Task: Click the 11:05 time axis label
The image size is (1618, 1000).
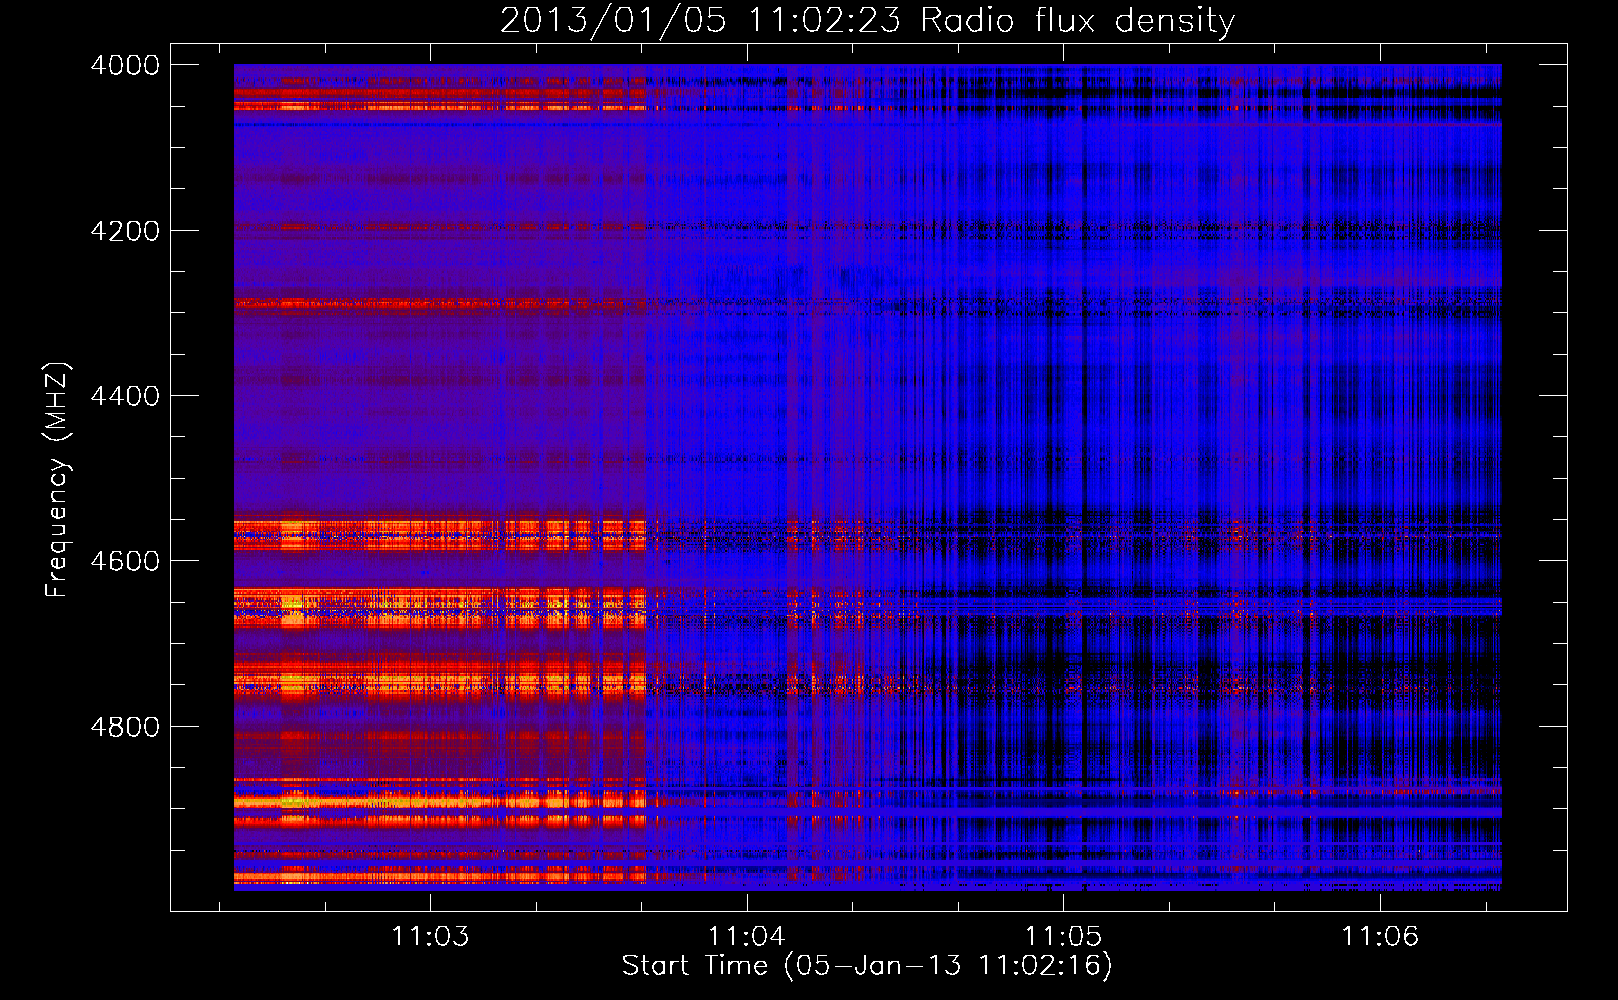Action: (x=1063, y=936)
